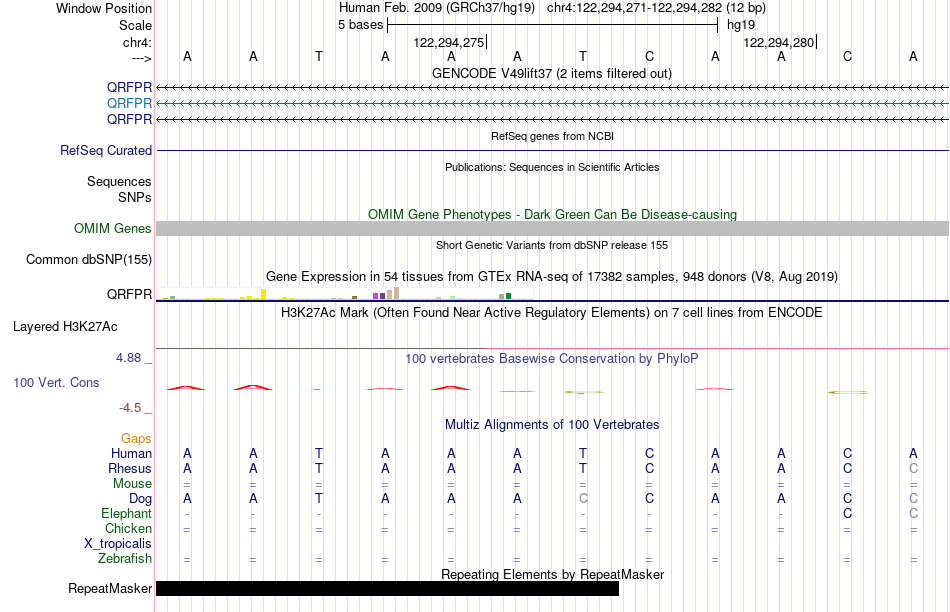Click the purple bars in GTEx expression chart
This screenshot has width=950, height=612.
379,296
